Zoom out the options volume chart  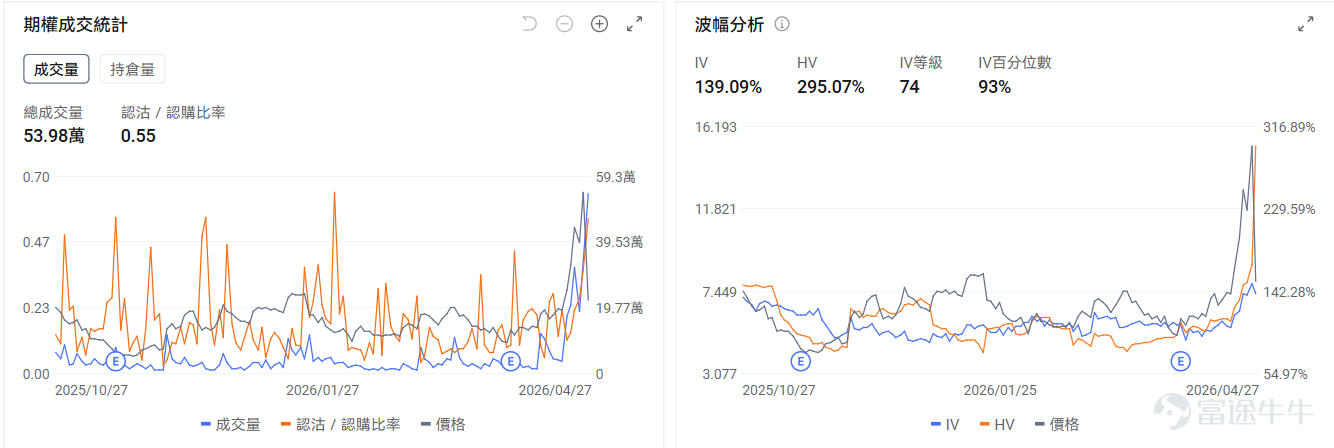(x=564, y=24)
